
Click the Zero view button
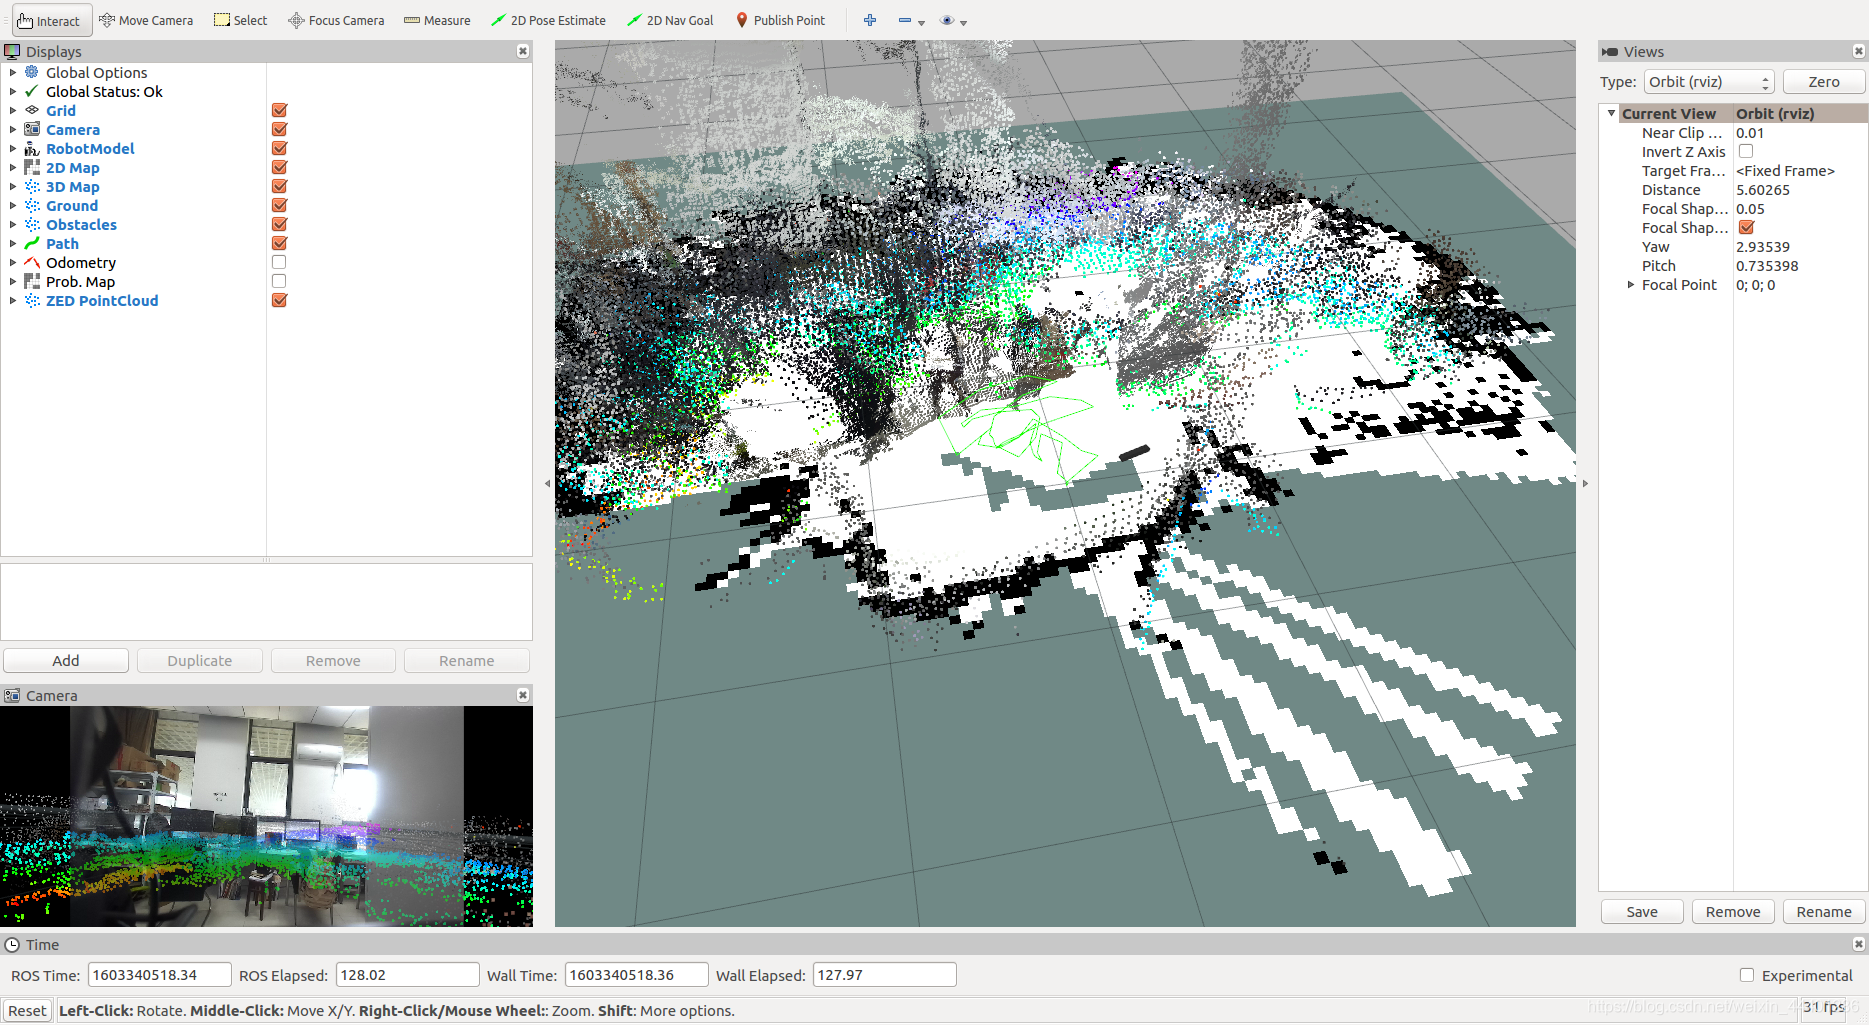pos(1823,82)
